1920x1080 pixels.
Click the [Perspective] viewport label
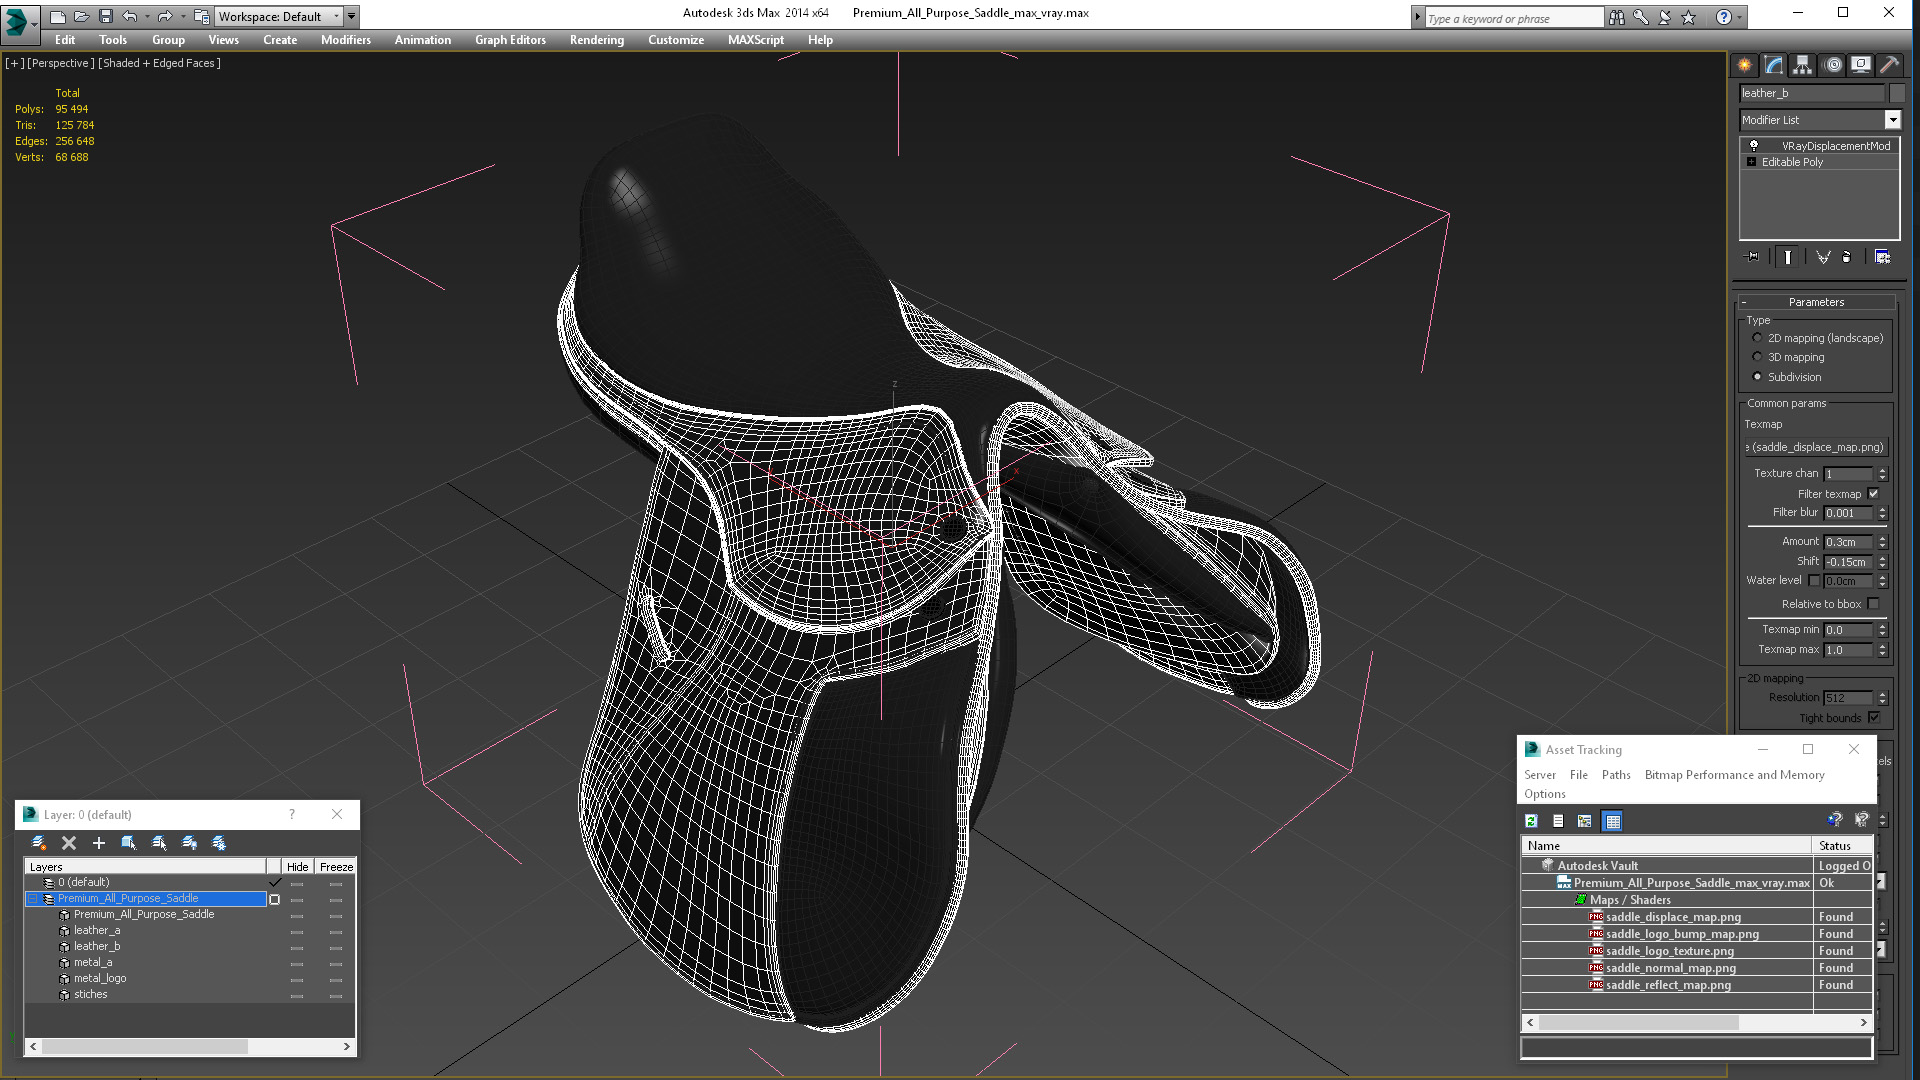point(60,63)
